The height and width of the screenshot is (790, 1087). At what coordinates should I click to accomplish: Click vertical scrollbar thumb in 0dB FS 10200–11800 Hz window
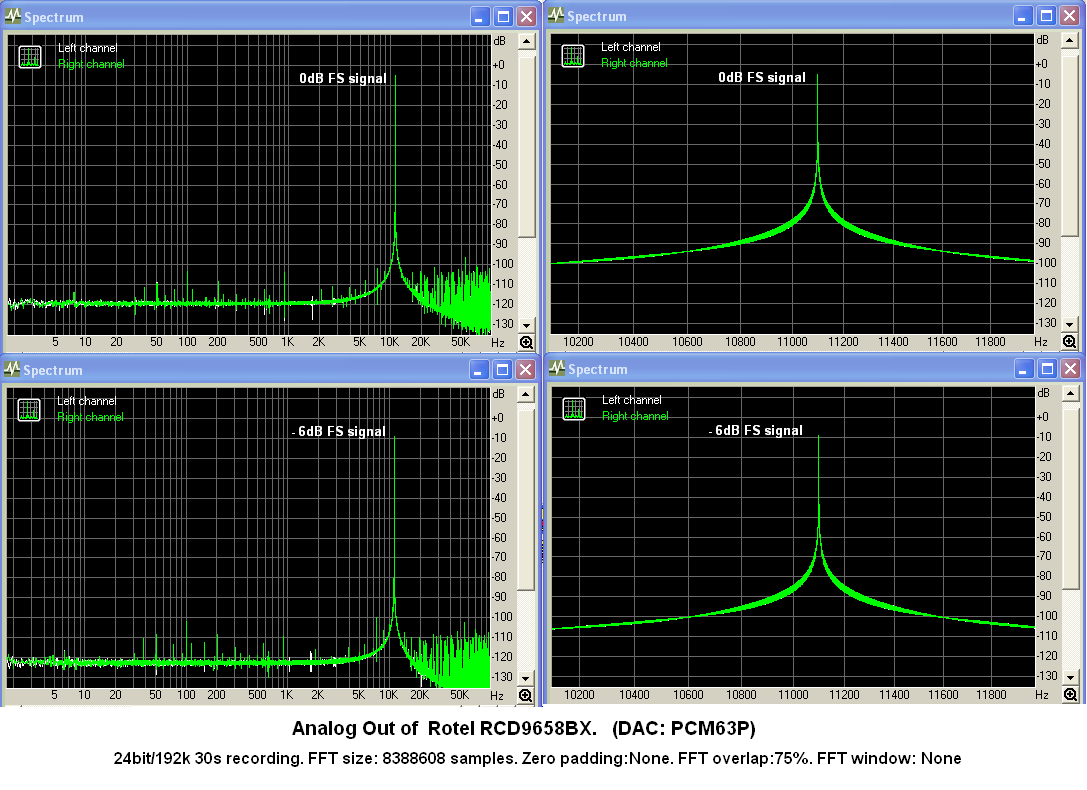1069,146
